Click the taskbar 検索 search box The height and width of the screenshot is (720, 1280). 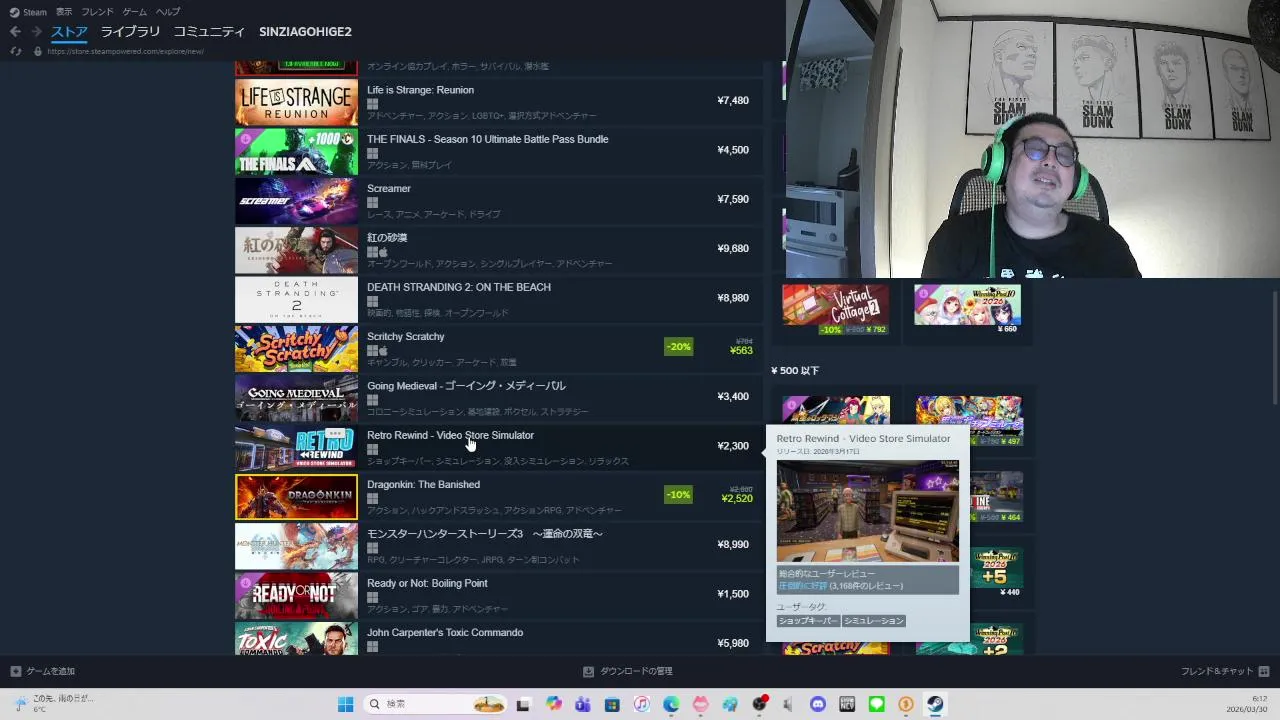pos(435,704)
